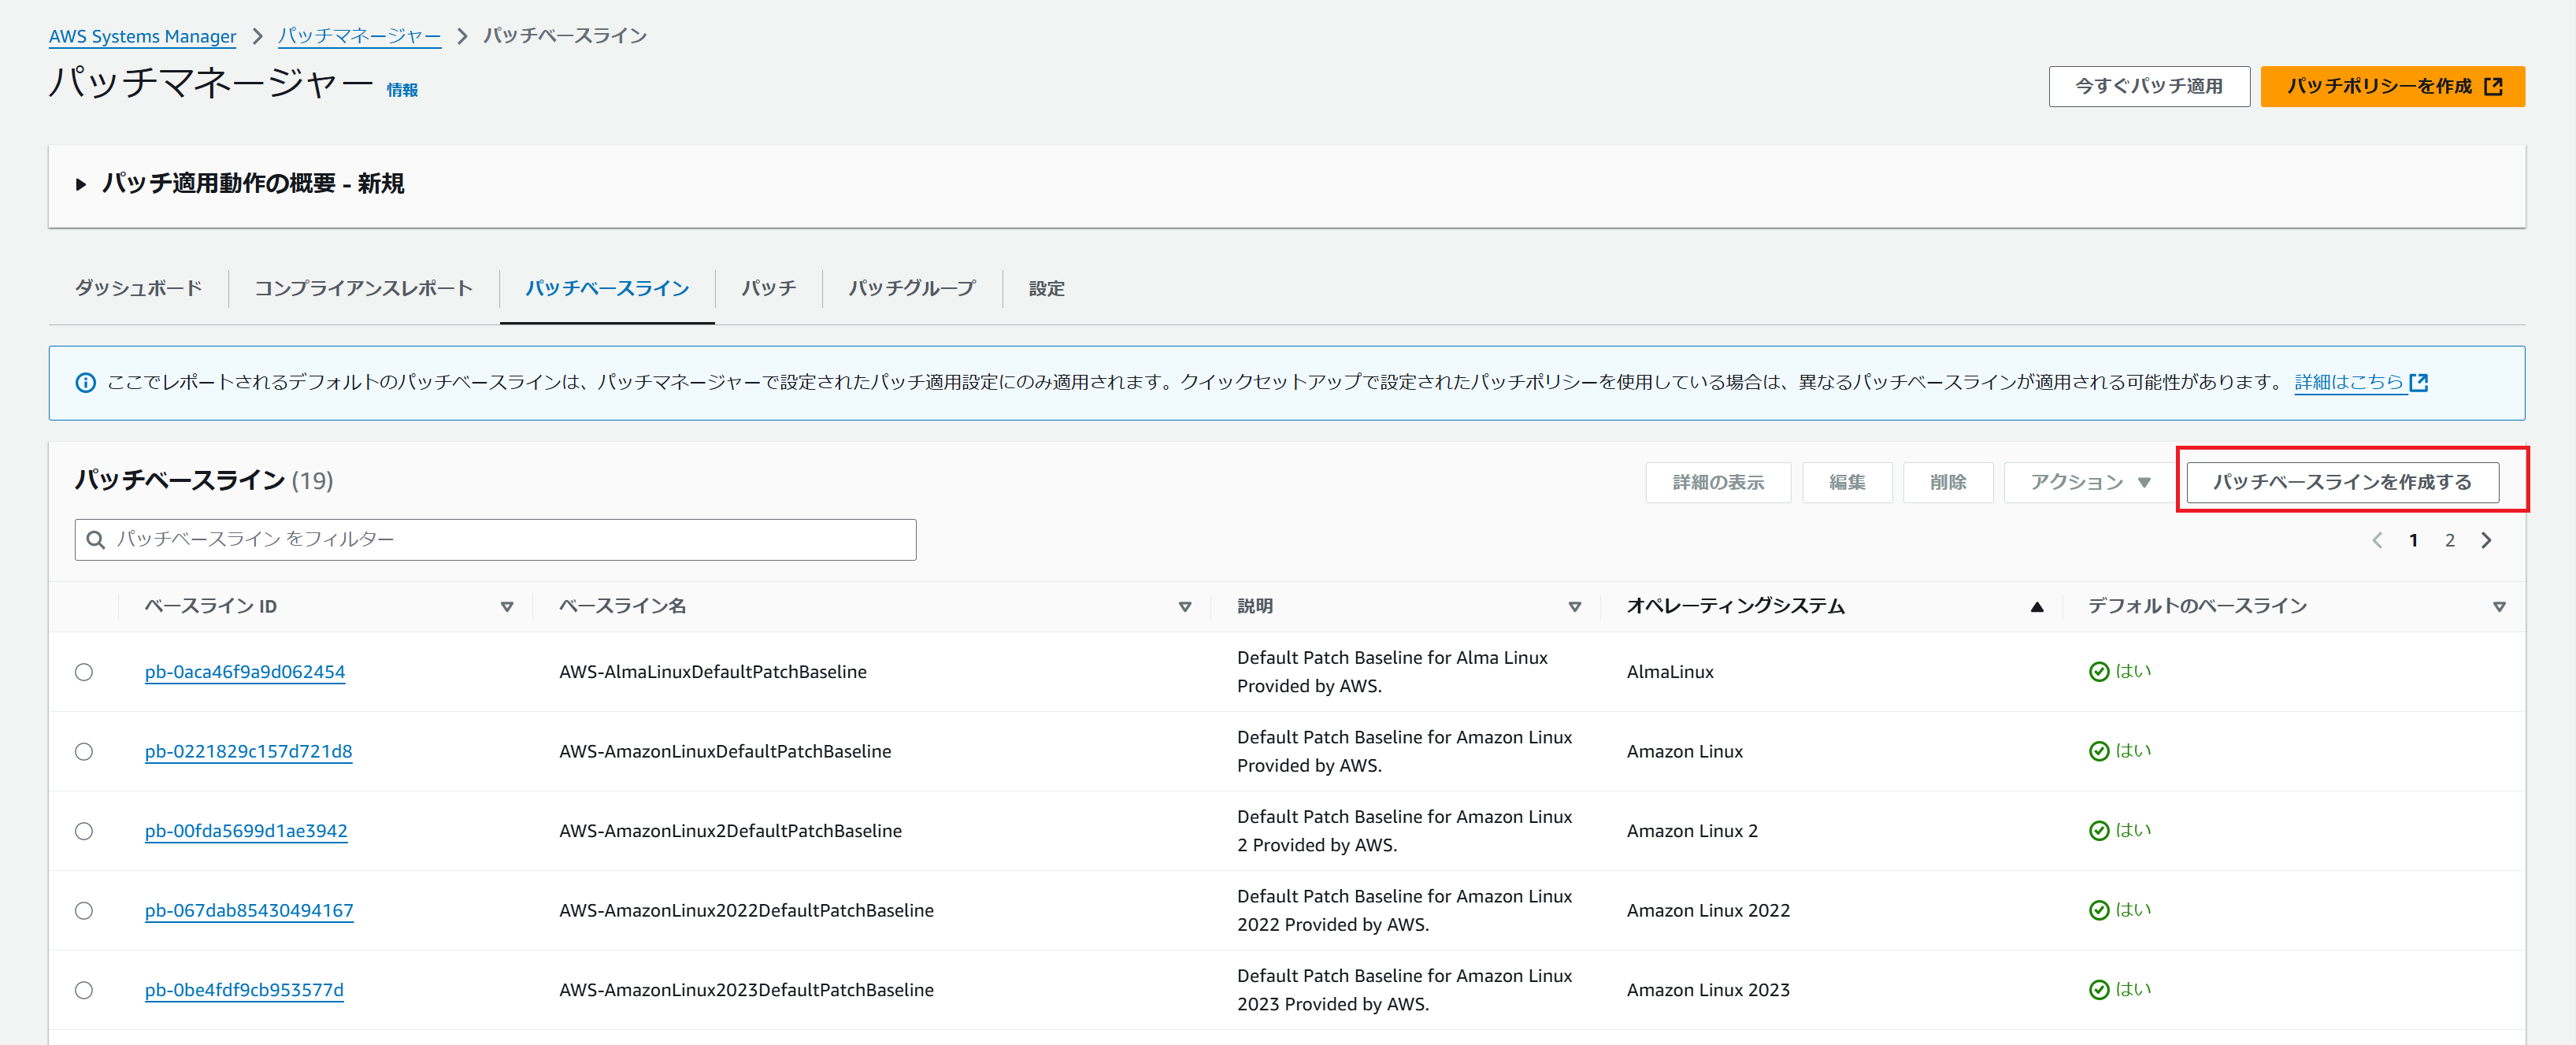Click パッチベースラインを作成する button
Viewport: 2576px width, 1045px height.
click(2341, 482)
